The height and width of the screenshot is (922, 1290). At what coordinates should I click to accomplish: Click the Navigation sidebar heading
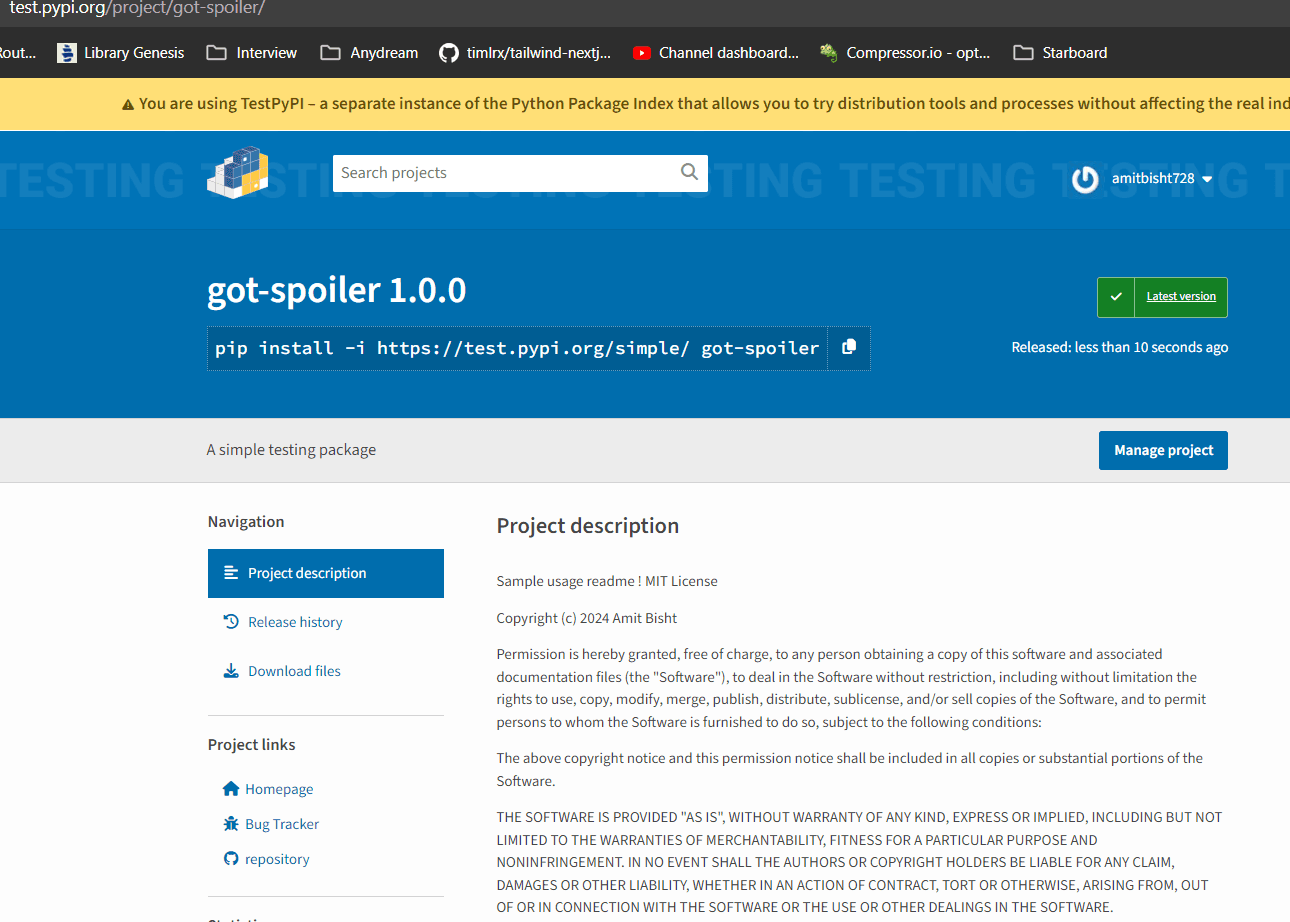coord(246,522)
